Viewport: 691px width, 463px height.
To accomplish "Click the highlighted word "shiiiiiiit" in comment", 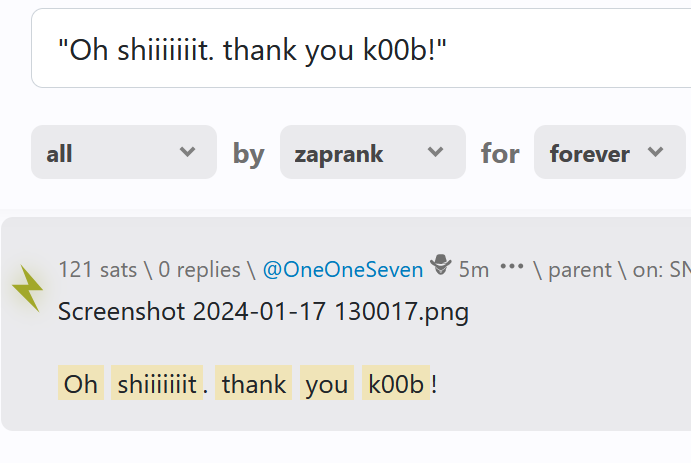I will pos(156,384).
